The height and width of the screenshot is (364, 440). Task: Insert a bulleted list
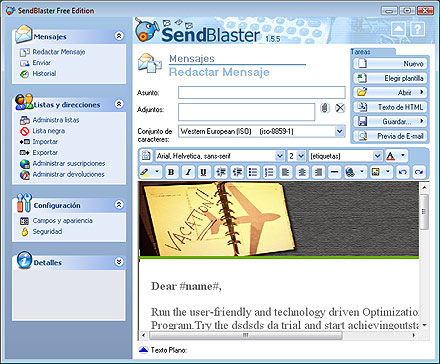coord(253,172)
